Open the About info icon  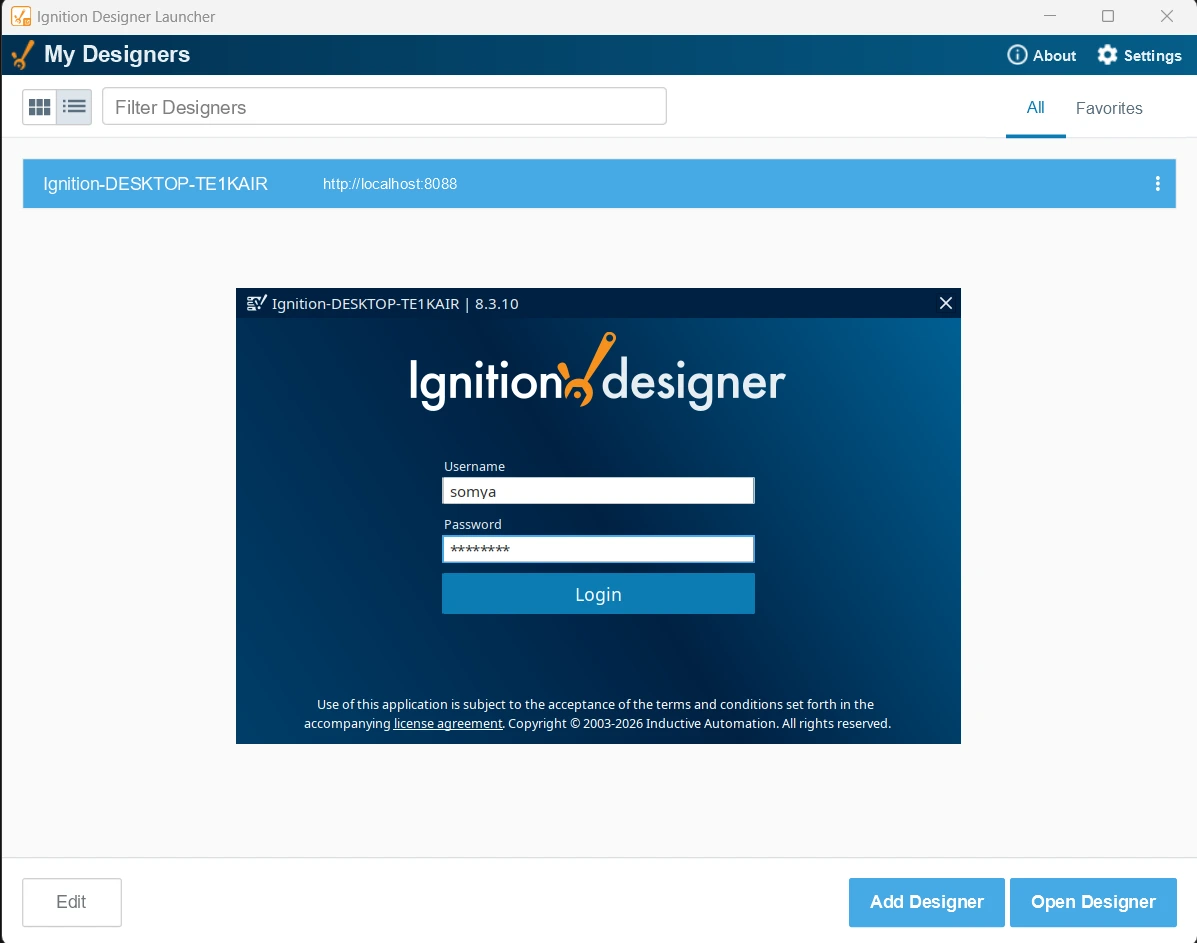coord(1017,55)
